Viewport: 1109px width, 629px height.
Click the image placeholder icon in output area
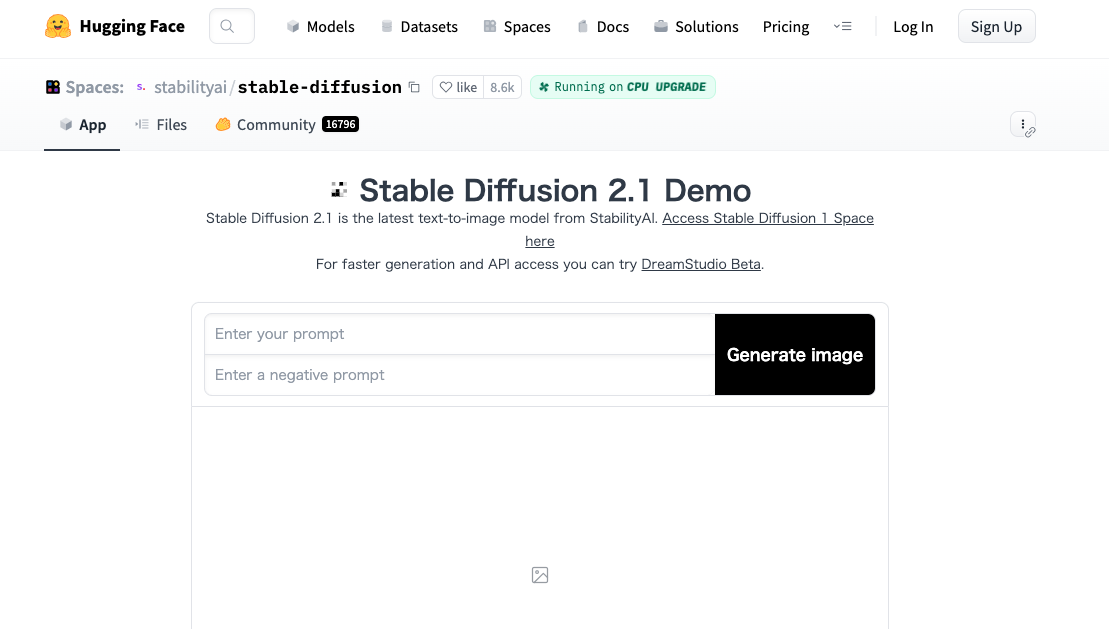[x=540, y=575]
